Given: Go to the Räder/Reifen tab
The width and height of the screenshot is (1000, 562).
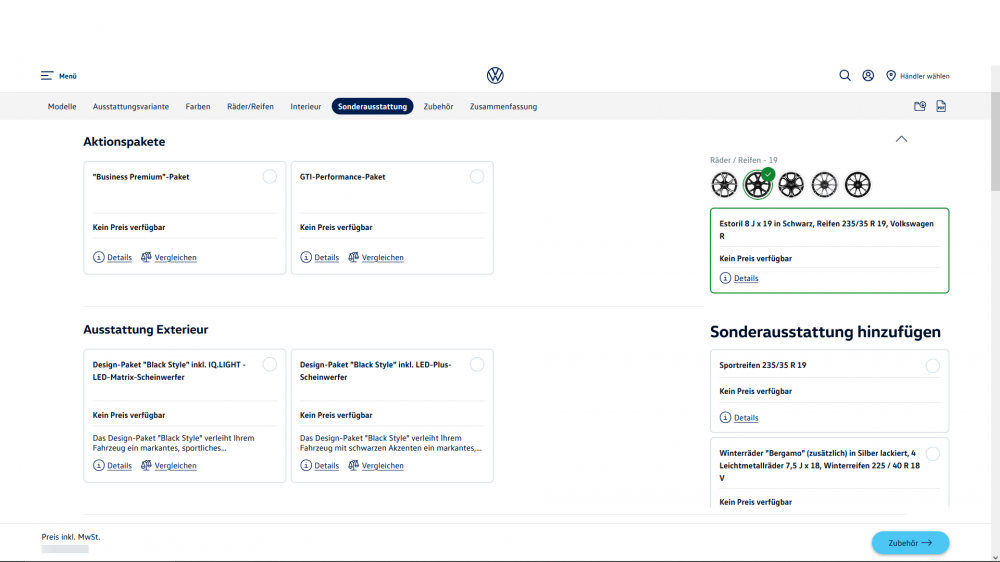Looking at the screenshot, I should [250, 107].
